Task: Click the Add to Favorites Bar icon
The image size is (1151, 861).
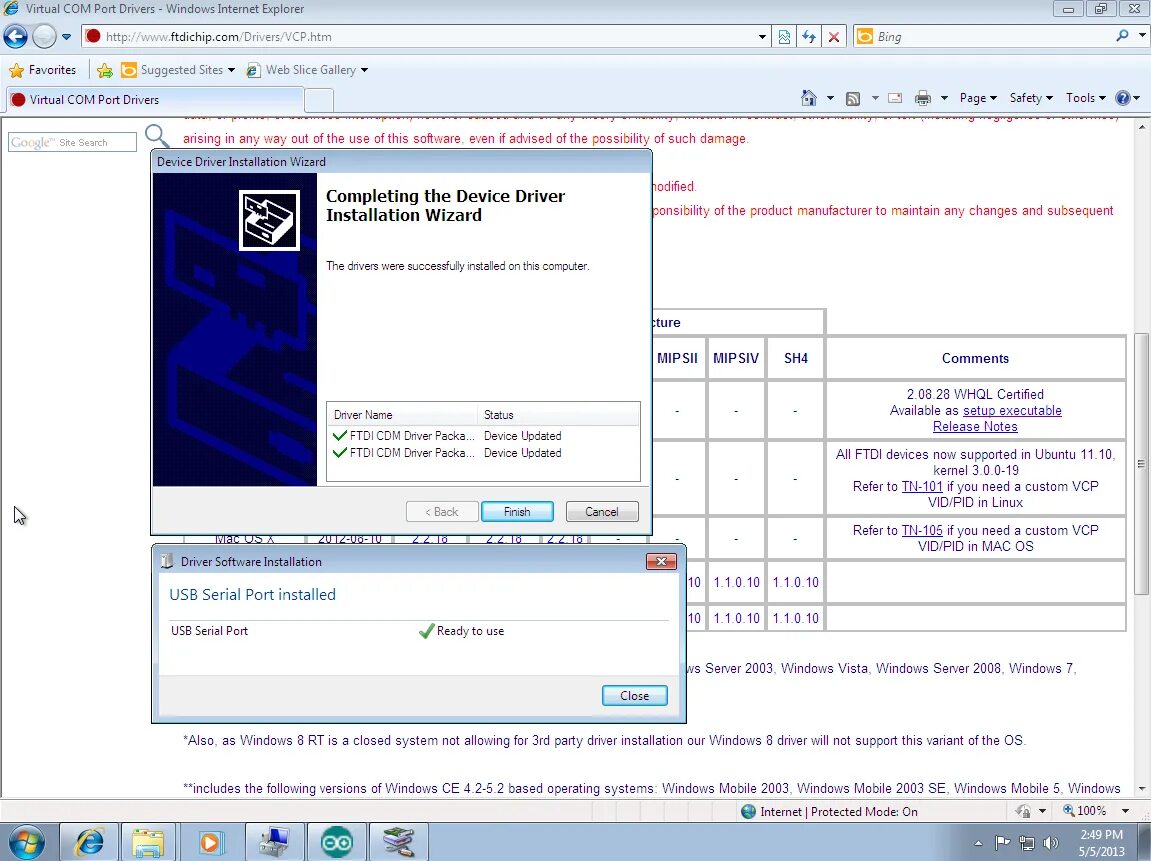Action: 105,70
